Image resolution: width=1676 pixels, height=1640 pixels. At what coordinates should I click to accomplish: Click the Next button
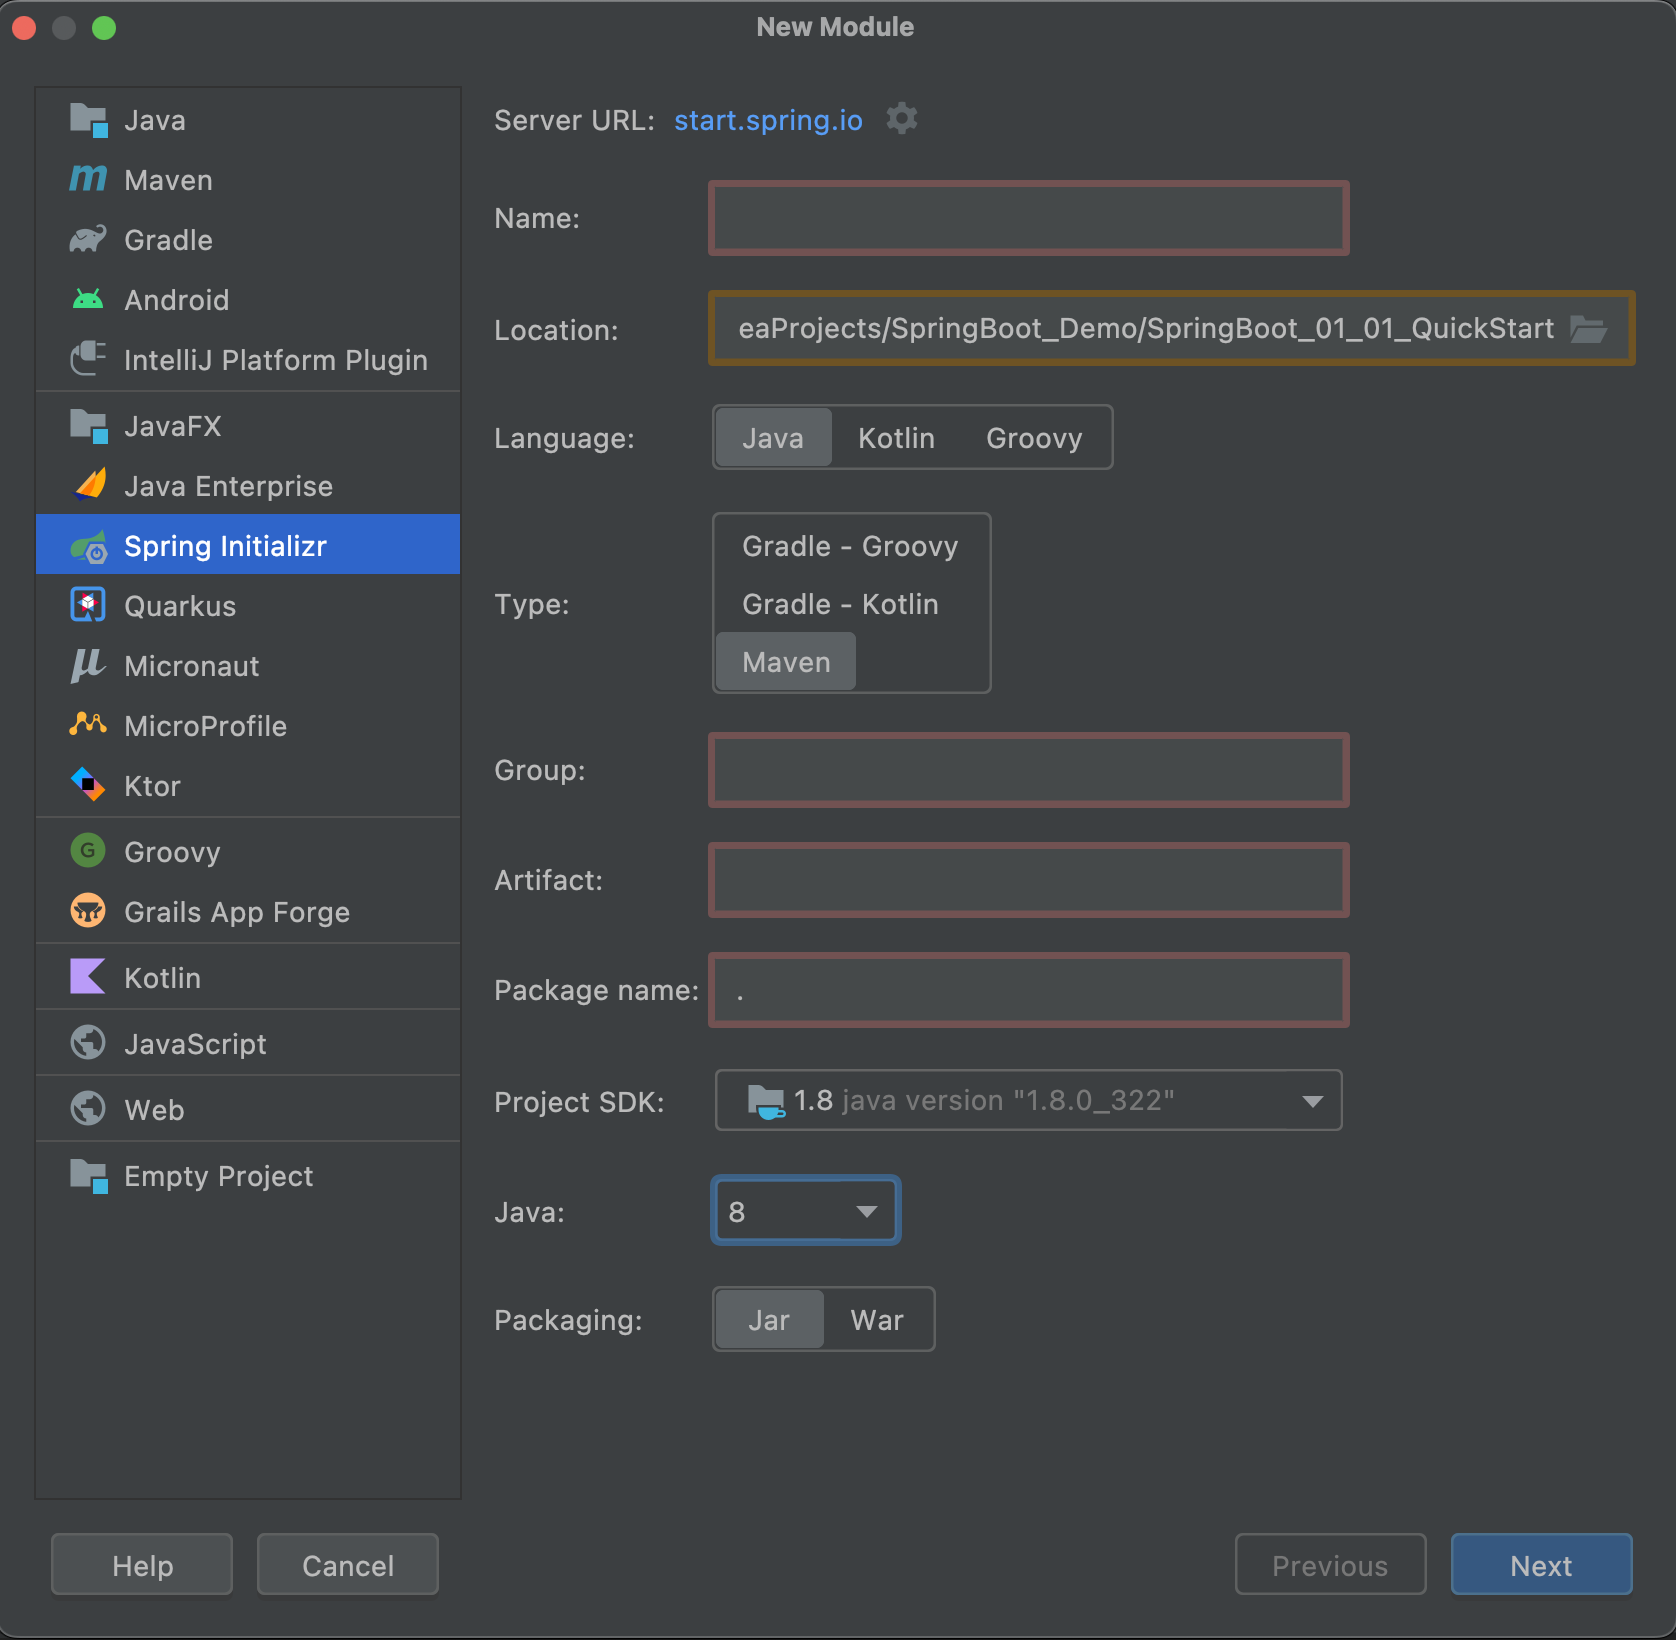(1541, 1565)
